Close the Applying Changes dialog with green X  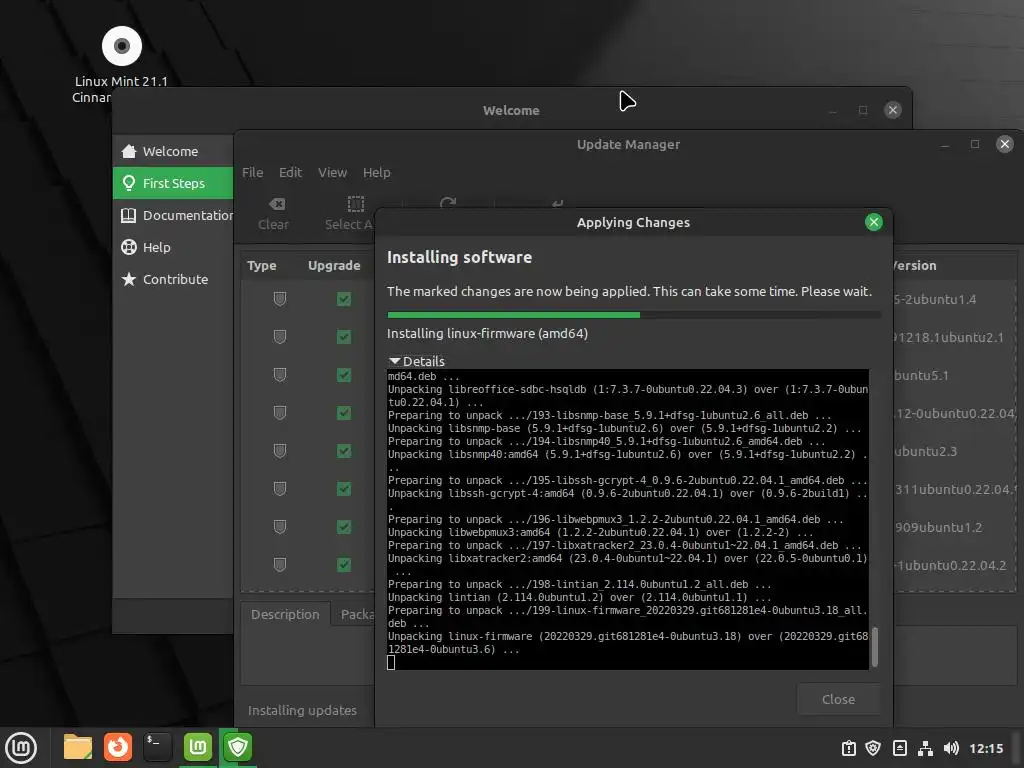[873, 222]
